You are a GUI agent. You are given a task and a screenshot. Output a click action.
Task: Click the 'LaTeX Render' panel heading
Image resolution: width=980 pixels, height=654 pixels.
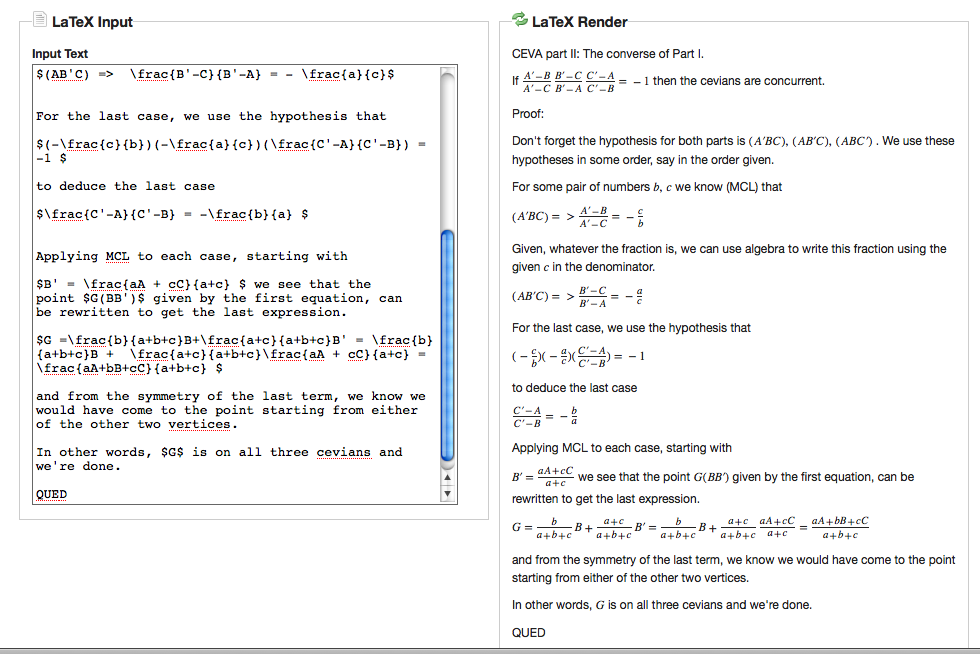point(579,21)
